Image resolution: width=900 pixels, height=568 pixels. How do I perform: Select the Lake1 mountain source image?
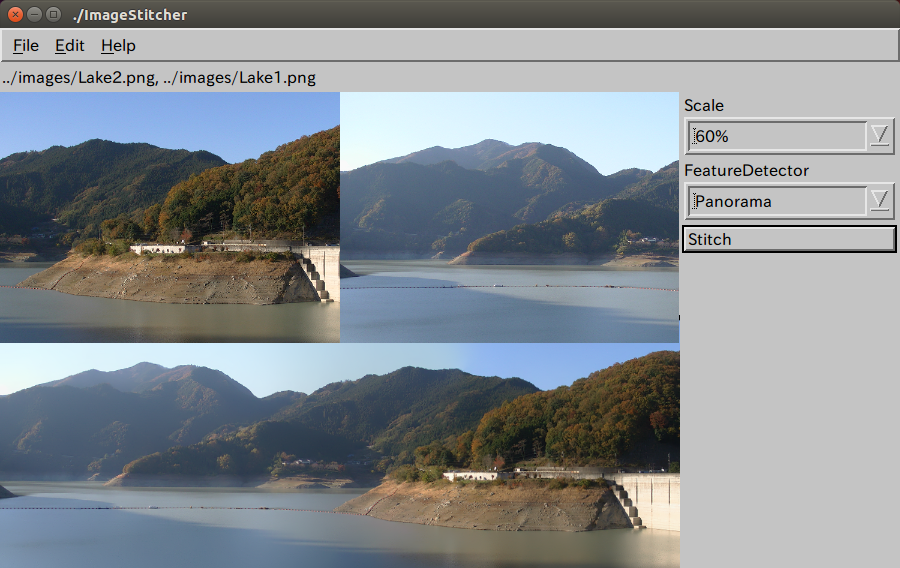510,217
